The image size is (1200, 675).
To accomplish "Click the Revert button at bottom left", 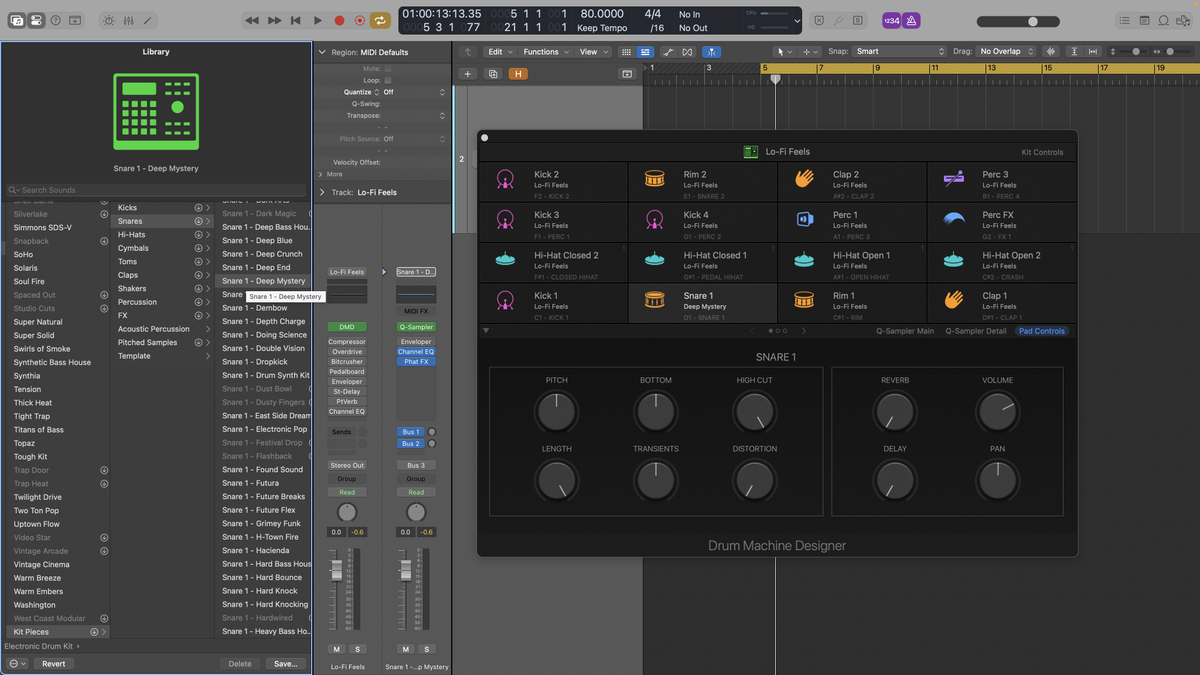I will [x=53, y=663].
